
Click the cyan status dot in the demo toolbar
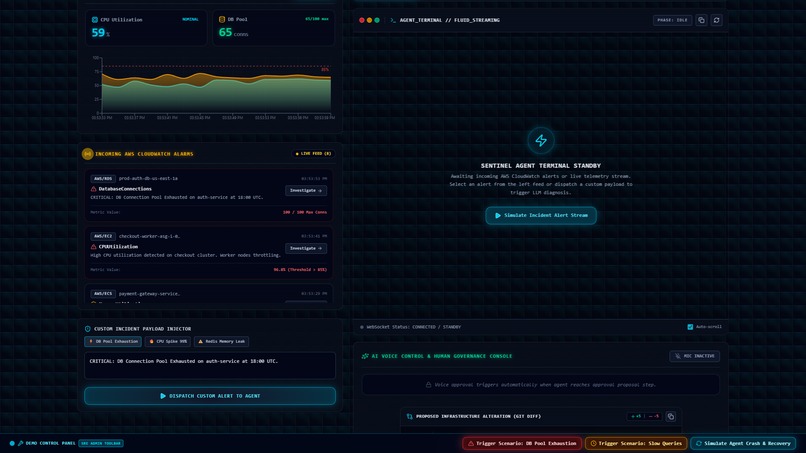coord(12,443)
